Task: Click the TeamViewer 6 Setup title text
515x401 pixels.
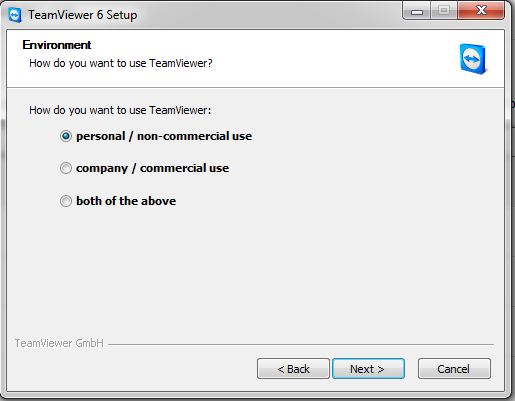Action: click(83, 15)
